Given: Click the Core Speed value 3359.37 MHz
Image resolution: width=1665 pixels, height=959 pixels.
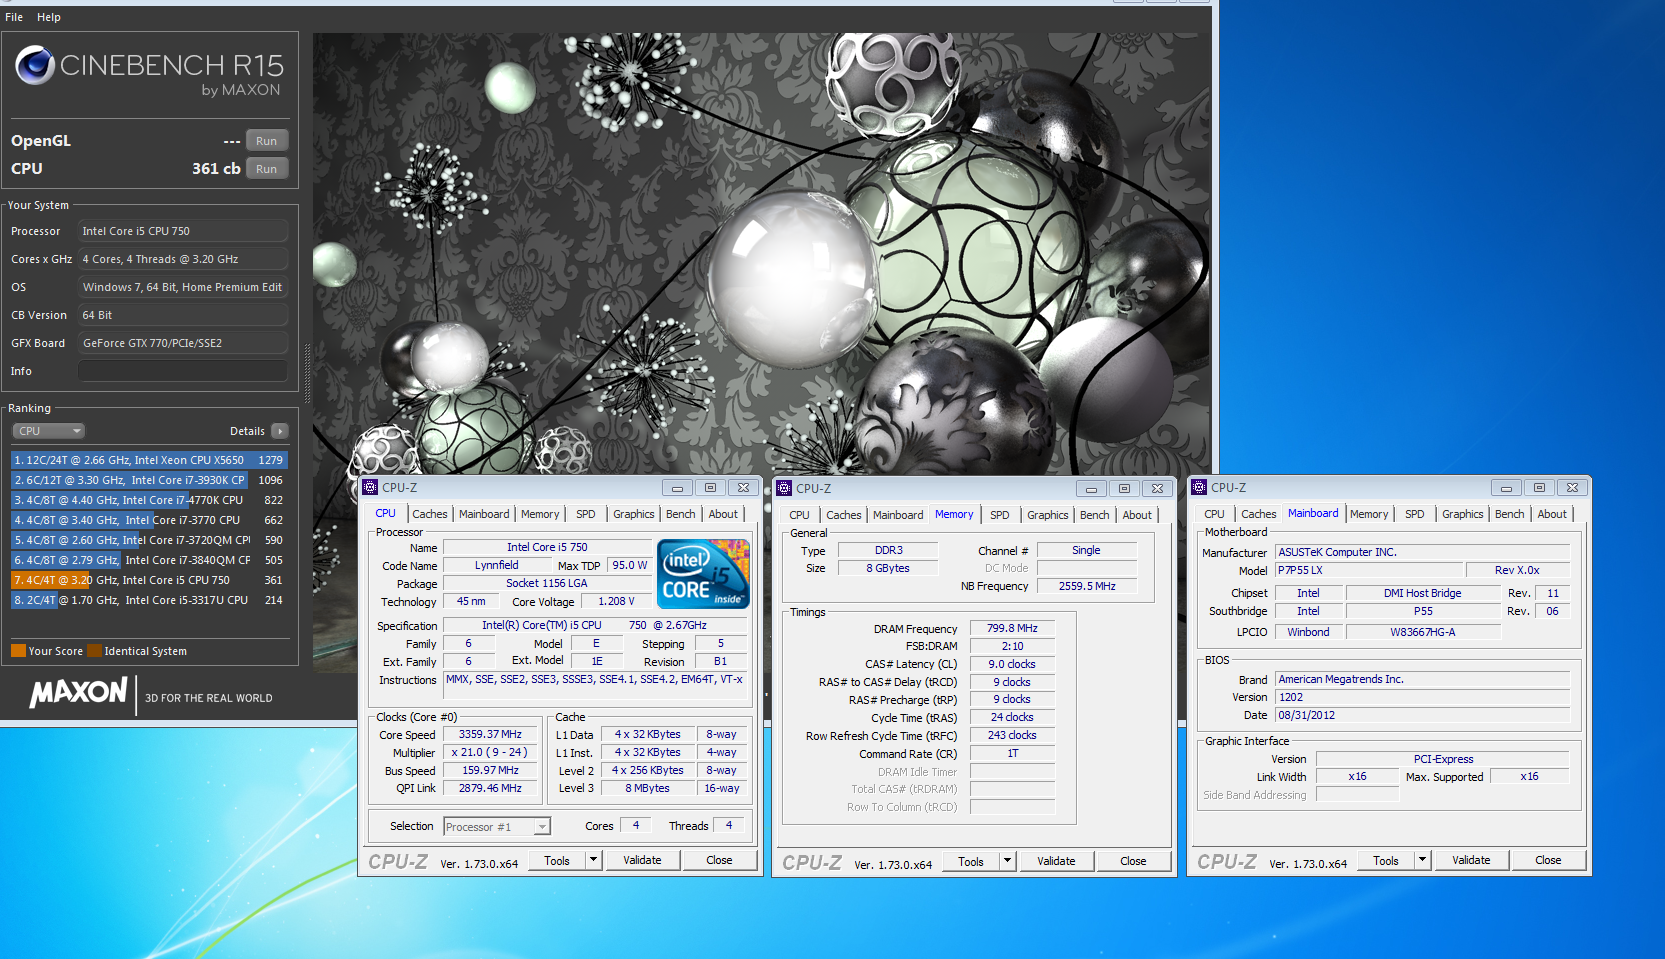Looking at the screenshot, I should click(490, 734).
